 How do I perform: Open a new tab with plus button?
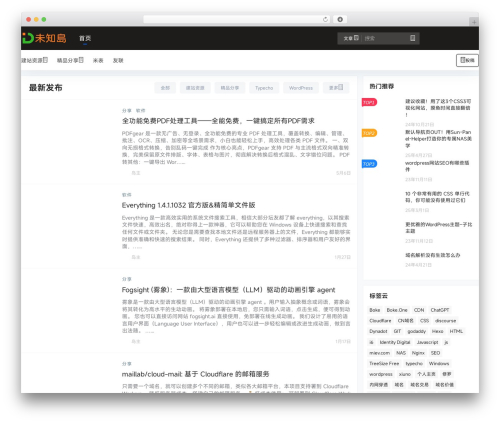pos(474,22)
